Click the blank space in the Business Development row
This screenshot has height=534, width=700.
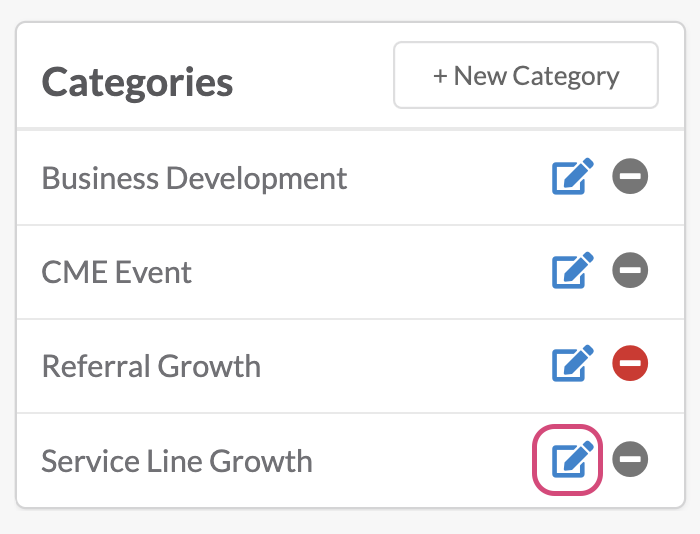pyautogui.click(x=446, y=178)
